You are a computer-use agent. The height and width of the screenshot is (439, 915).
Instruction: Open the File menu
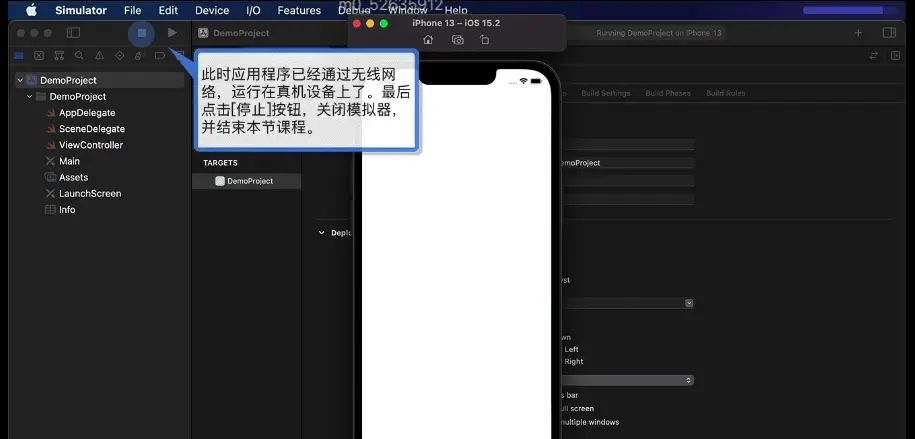pos(132,11)
